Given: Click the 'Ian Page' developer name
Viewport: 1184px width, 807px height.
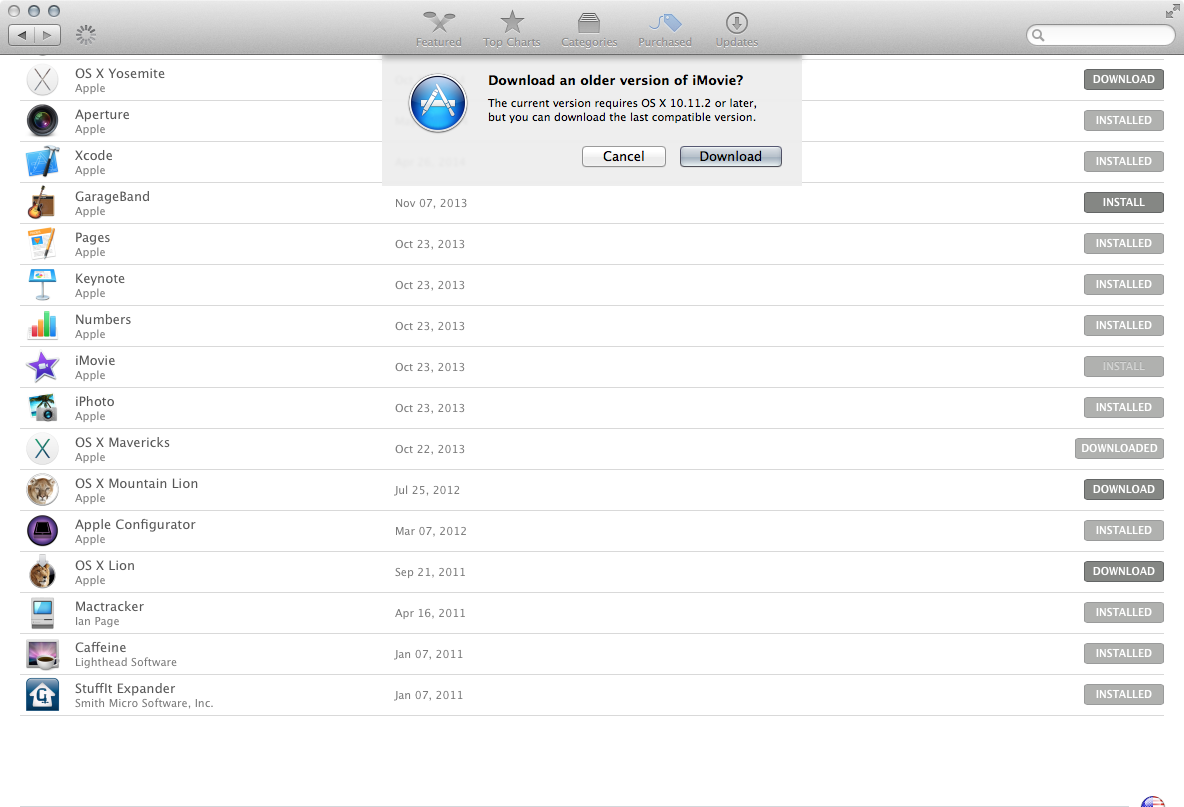Looking at the screenshot, I should coord(97,621).
